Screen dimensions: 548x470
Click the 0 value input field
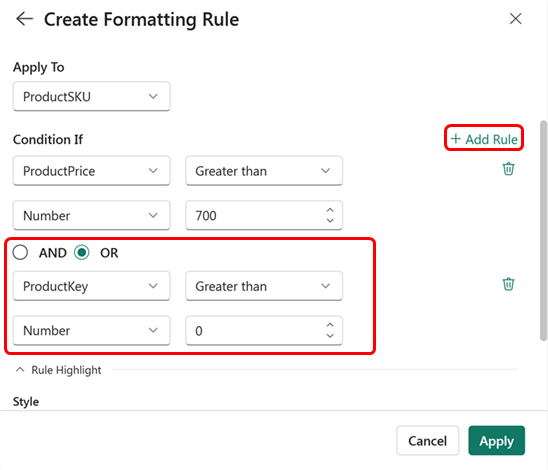pos(264,330)
